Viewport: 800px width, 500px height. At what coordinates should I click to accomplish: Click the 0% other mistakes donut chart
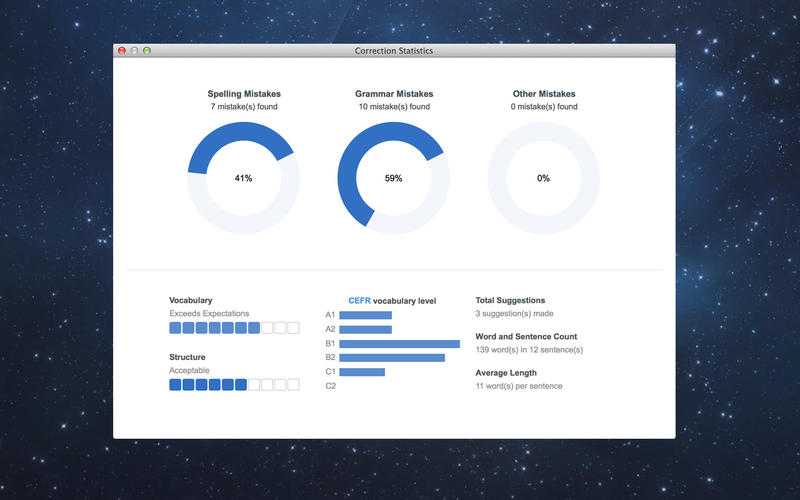[x=543, y=178]
